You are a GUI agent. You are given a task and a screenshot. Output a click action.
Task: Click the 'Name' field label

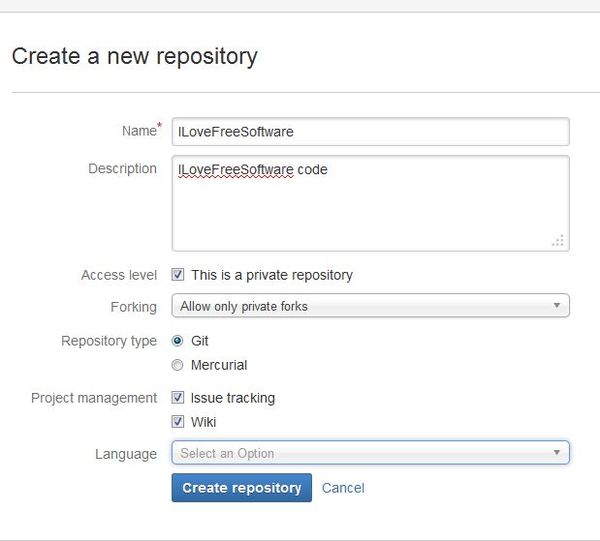[x=138, y=130]
